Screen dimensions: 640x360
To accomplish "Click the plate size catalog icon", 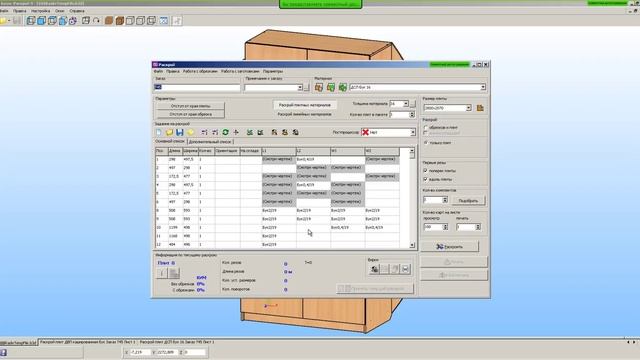I will (x=480, y=108).
